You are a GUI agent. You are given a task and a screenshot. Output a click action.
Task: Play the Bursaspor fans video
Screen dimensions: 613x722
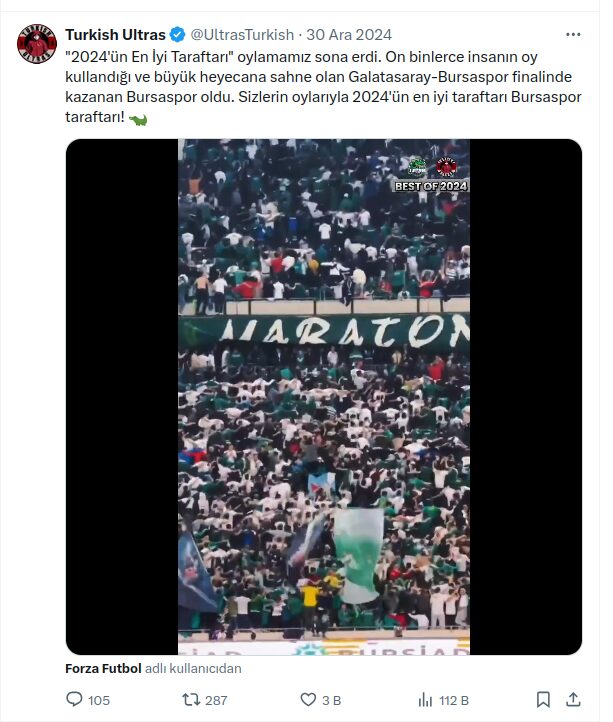(324, 396)
